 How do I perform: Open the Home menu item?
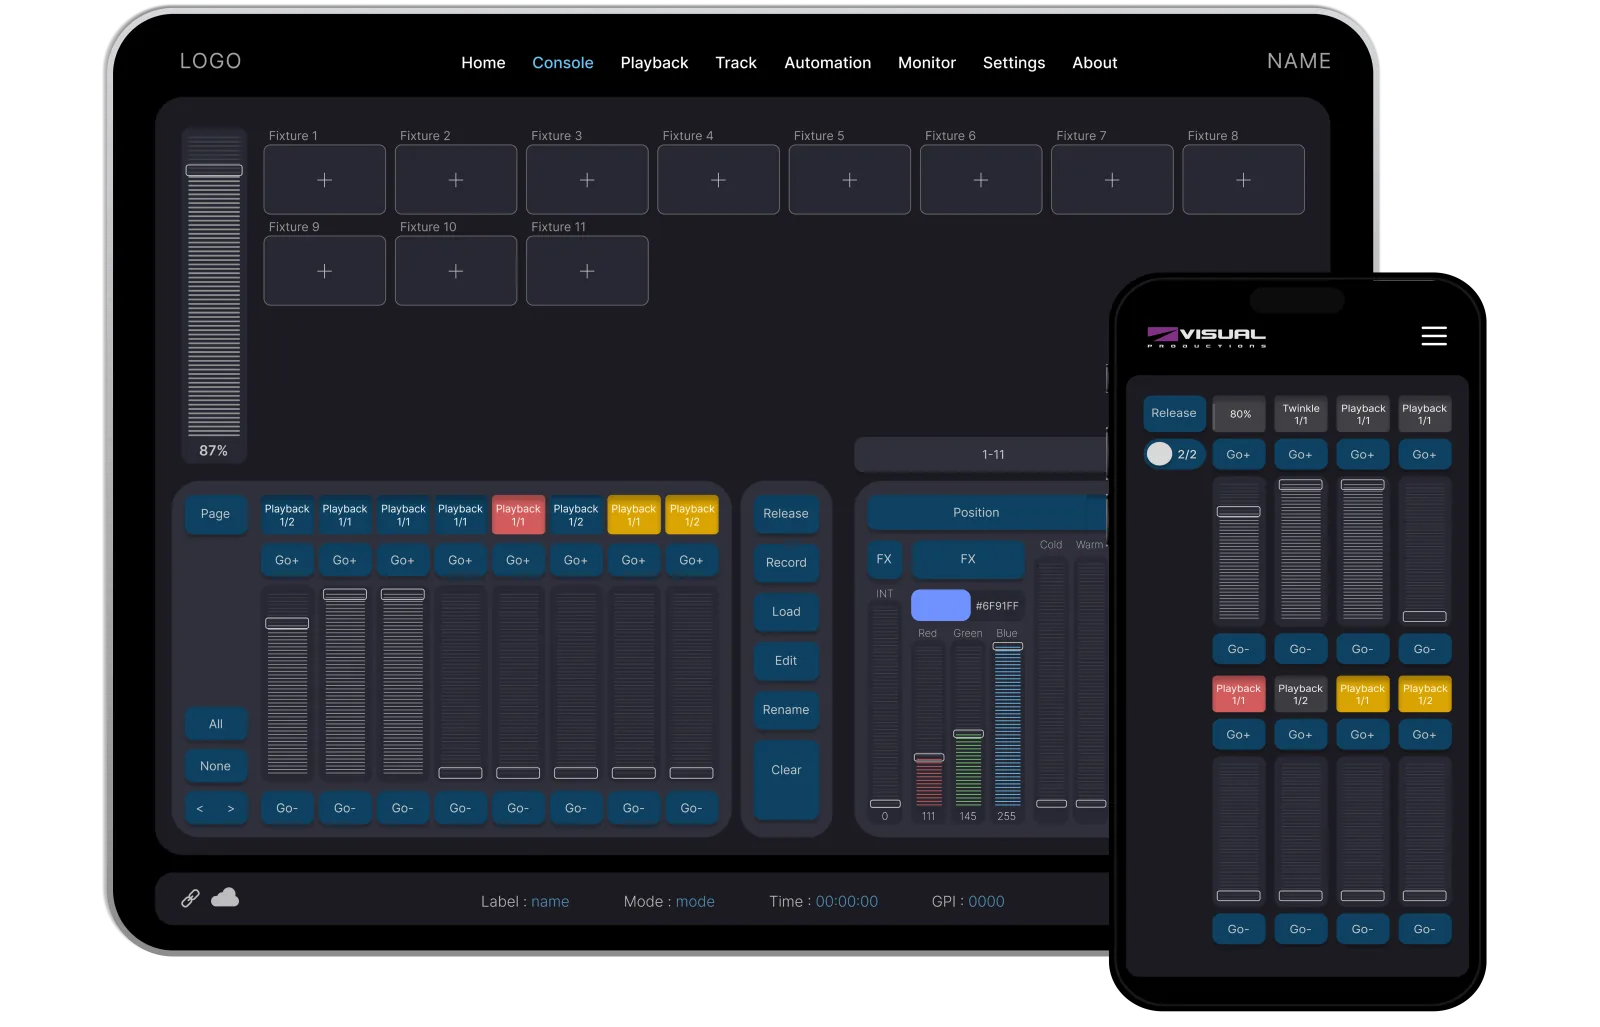coord(483,63)
